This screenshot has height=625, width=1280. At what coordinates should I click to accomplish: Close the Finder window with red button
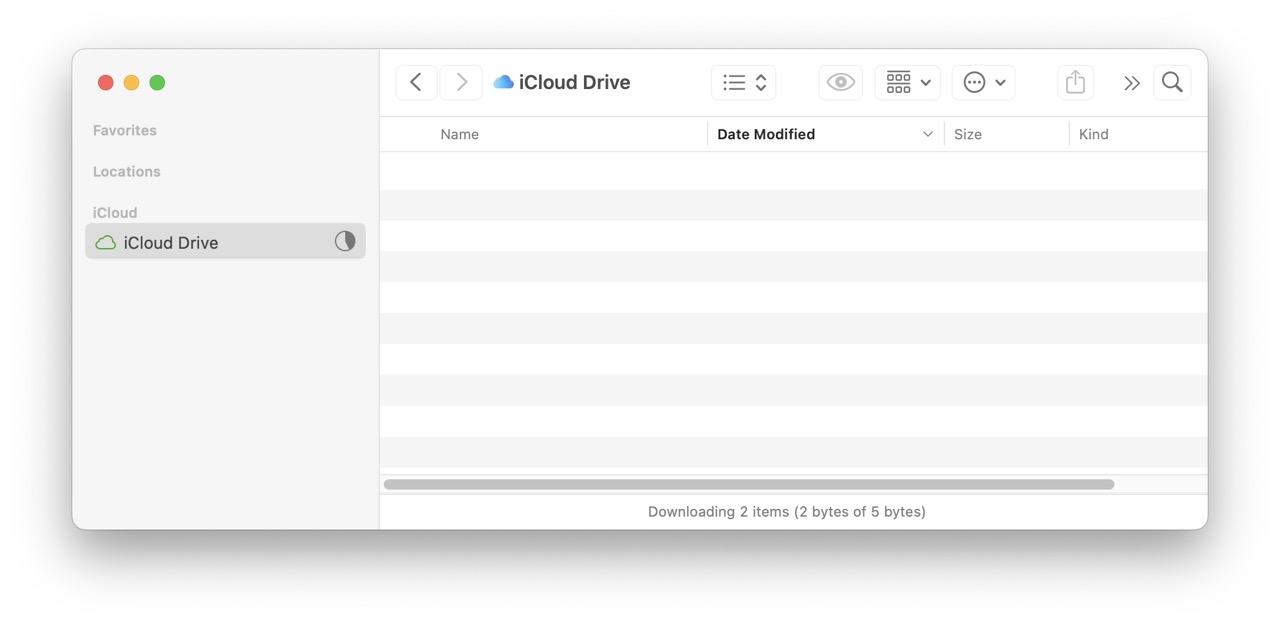(105, 82)
